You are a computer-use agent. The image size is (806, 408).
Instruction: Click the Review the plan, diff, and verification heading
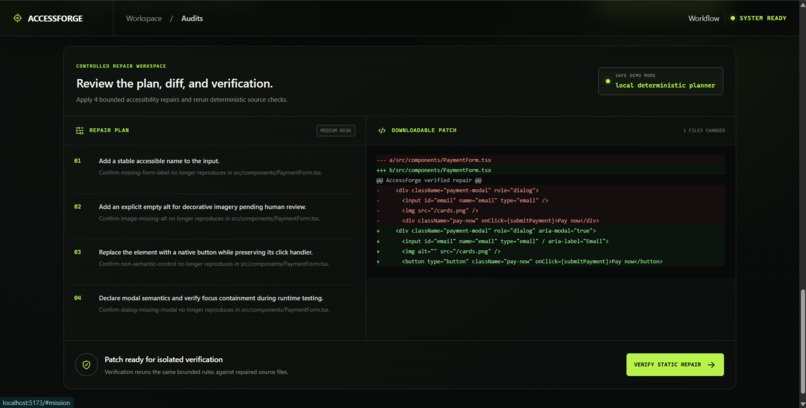[174, 83]
